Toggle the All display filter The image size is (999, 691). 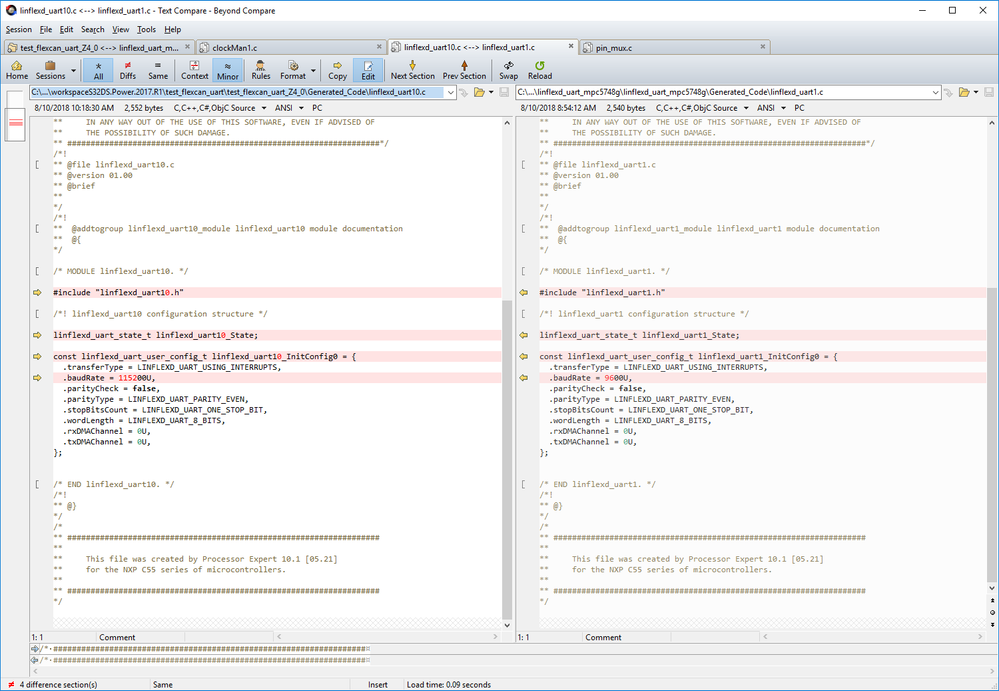[98, 70]
